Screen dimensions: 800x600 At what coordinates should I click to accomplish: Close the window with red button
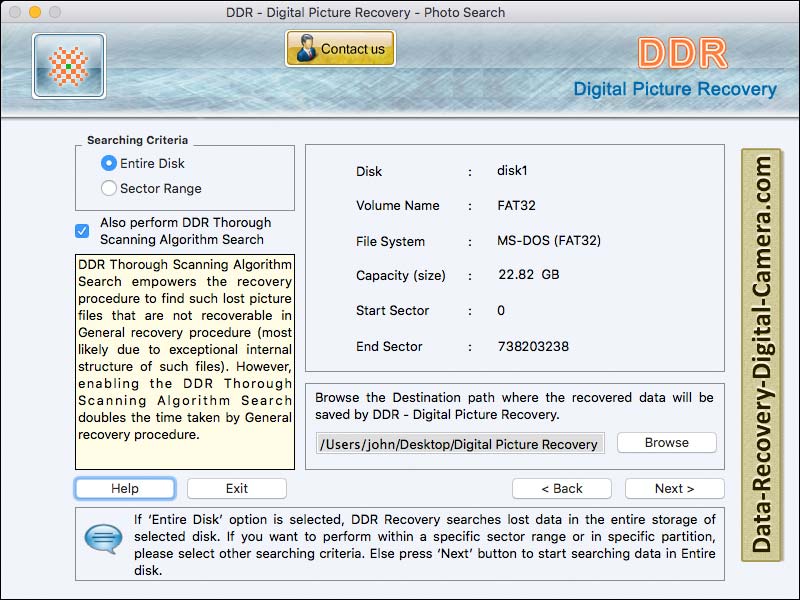coord(14,12)
